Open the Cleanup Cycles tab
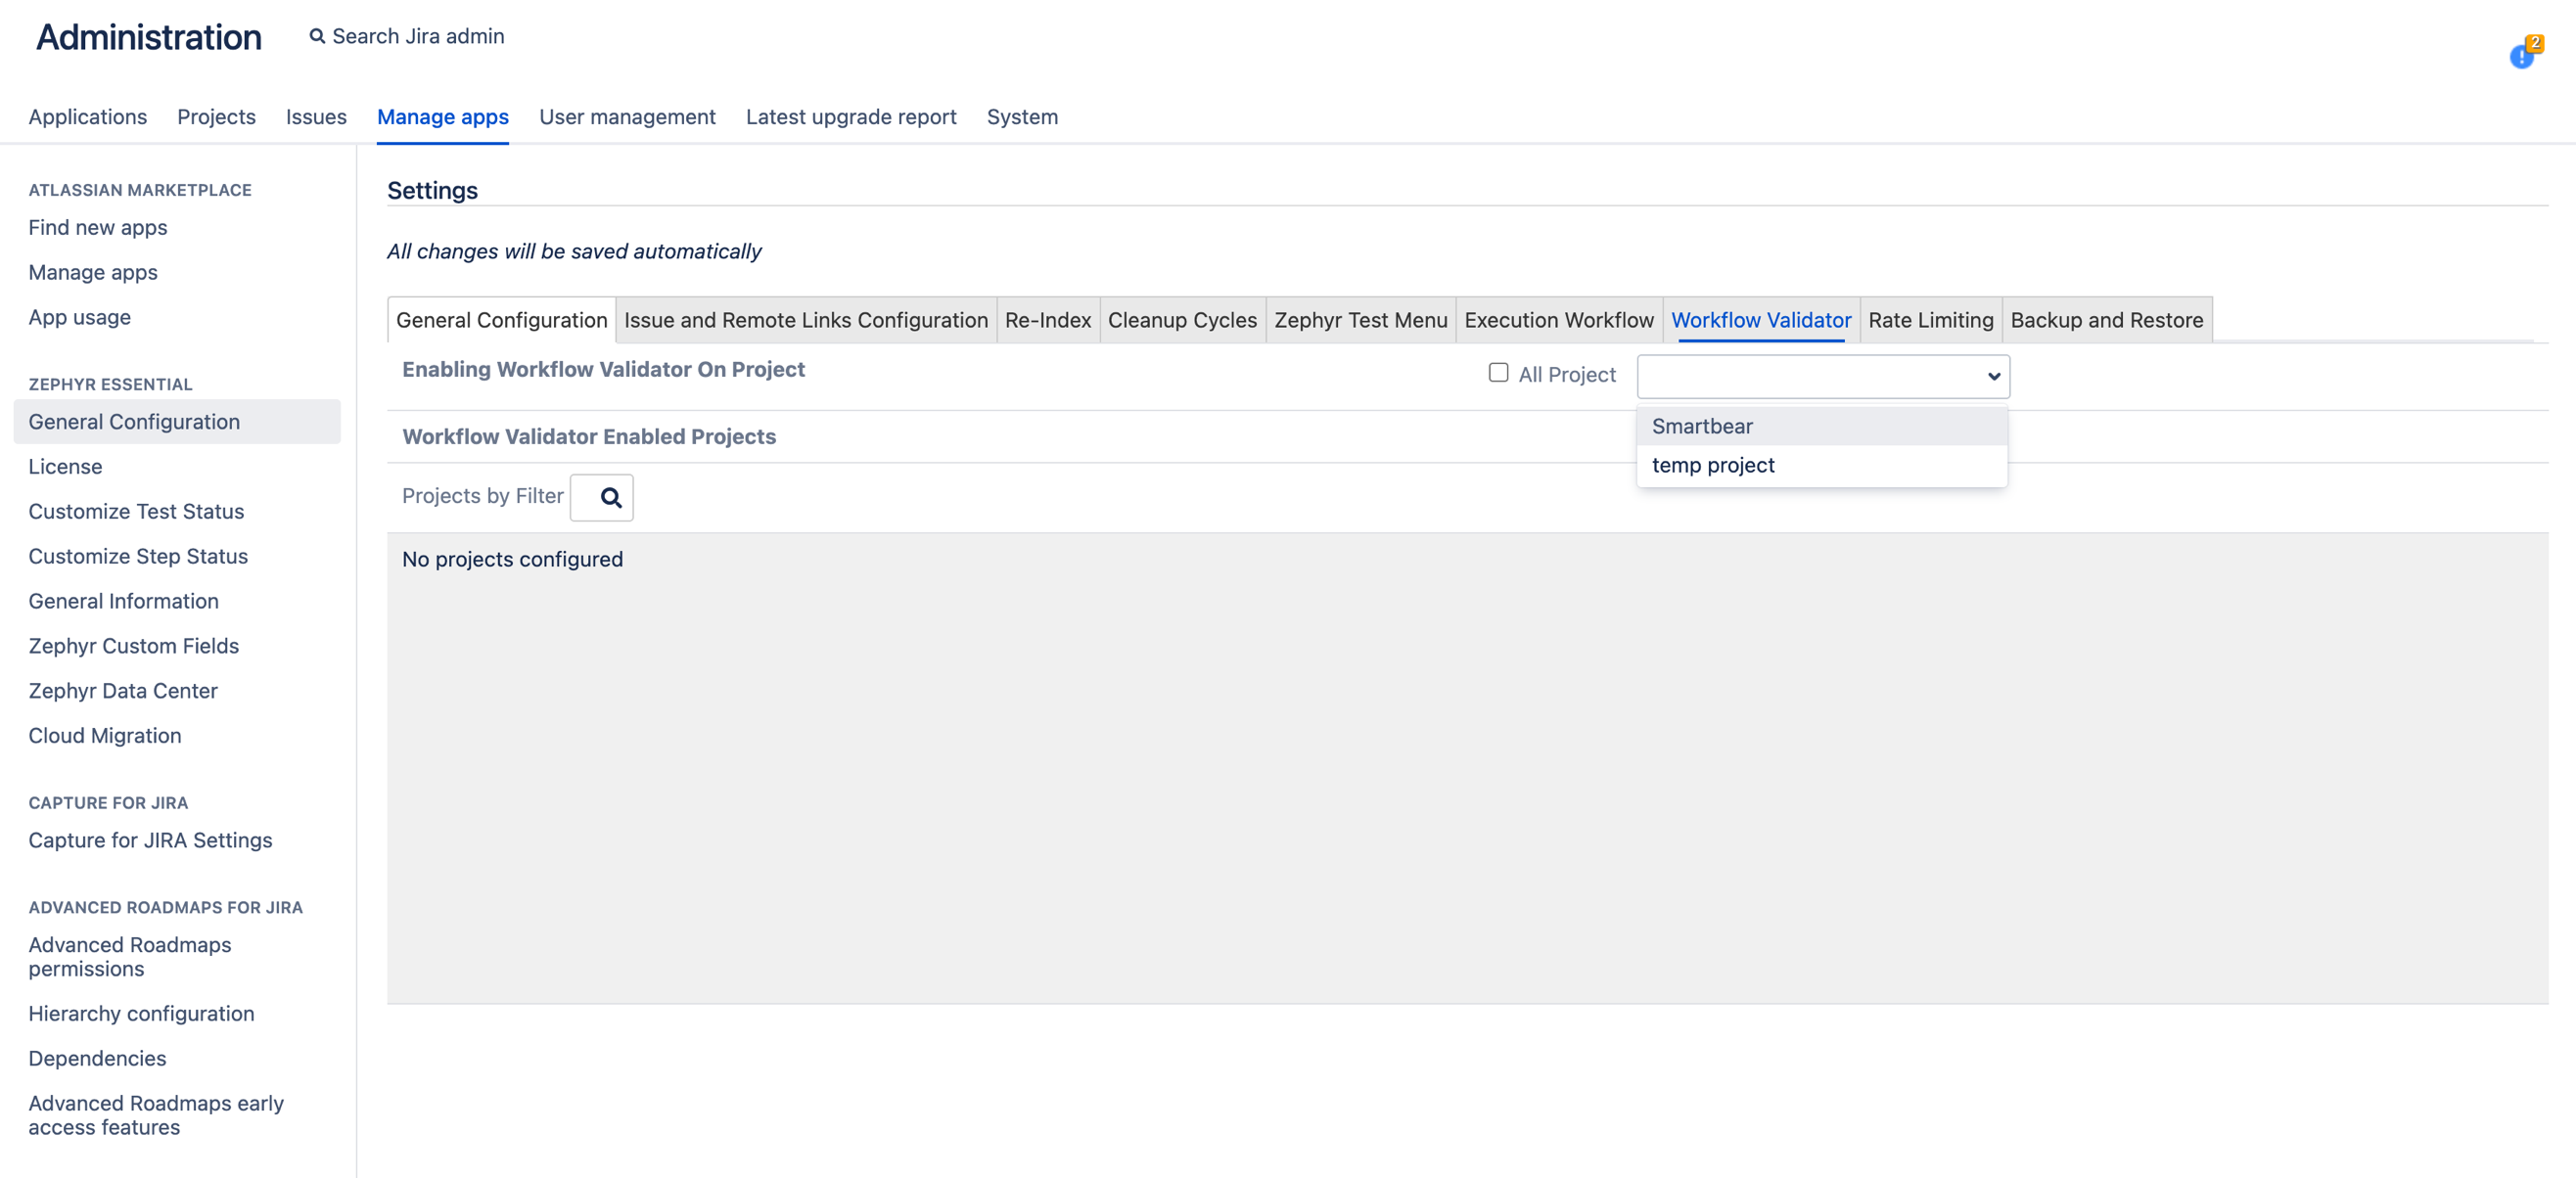The width and height of the screenshot is (2576, 1178). click(1182, 320)
